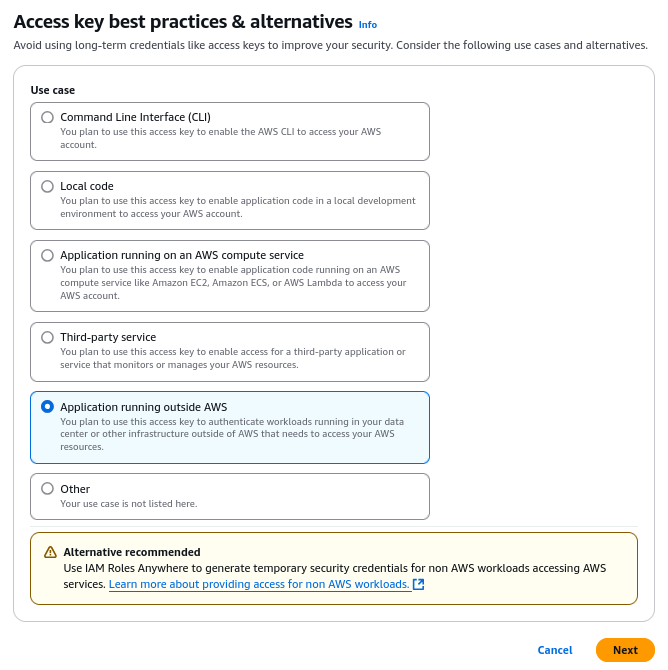Click the selected Application running outside AWS radio
668x670 pixels.
pos(47,407)
